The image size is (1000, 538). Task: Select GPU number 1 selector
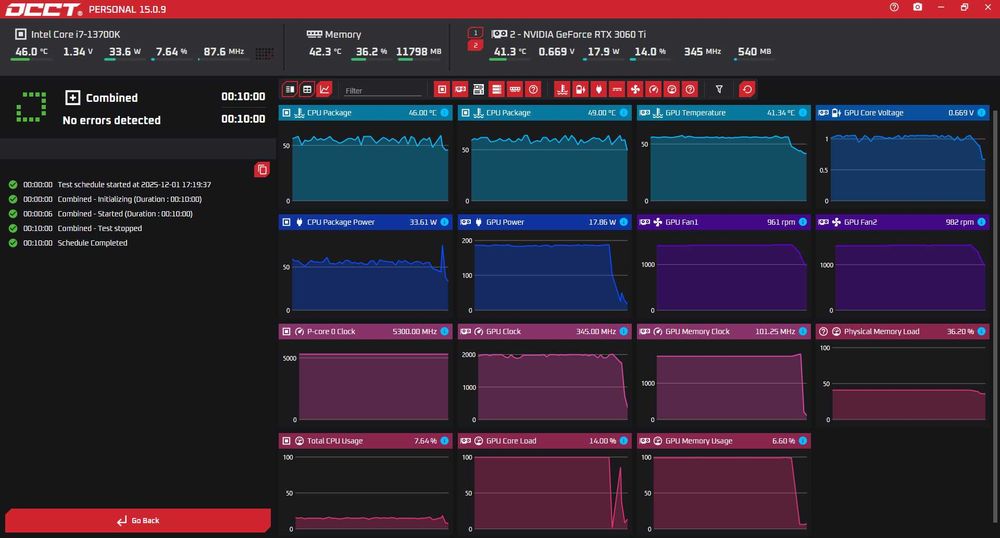[475, 33]
